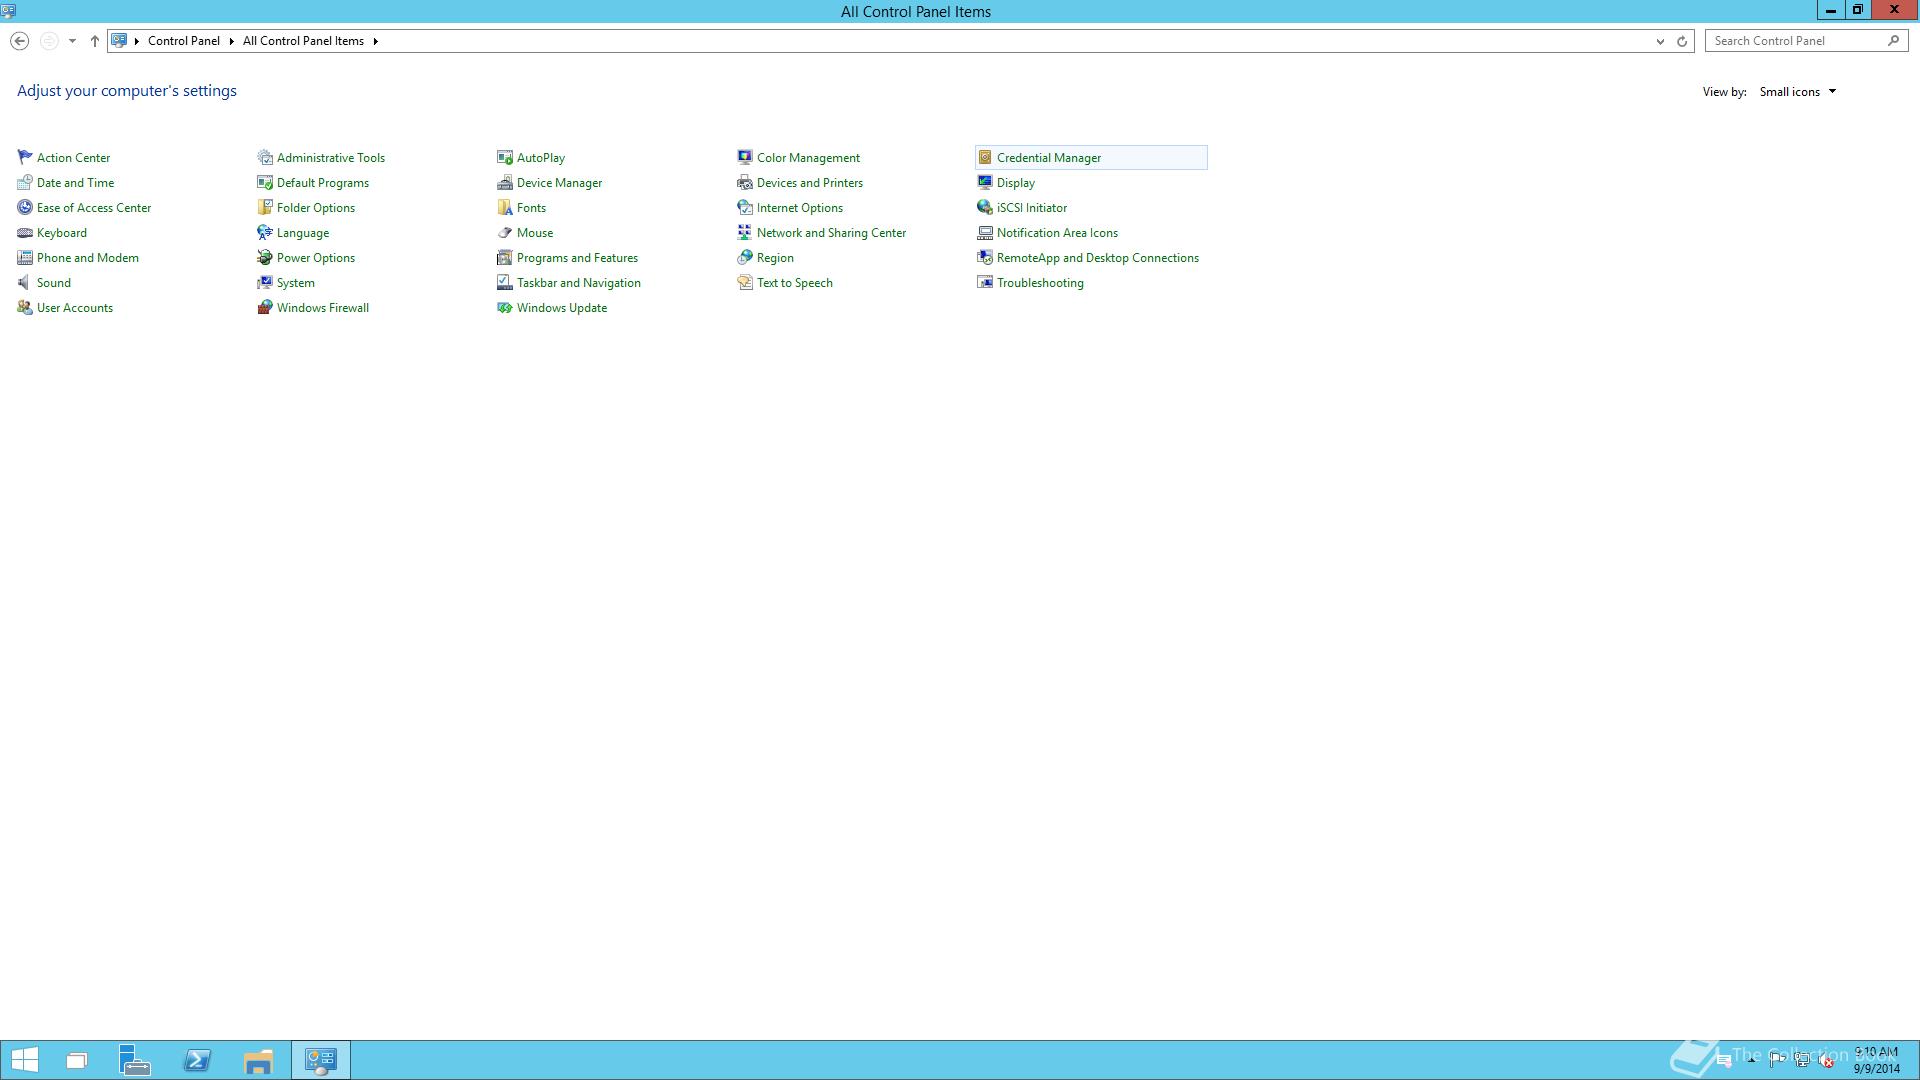Open the Display link
This screenshot has height=1080, width=1920.
click(x=1015, y=183)
